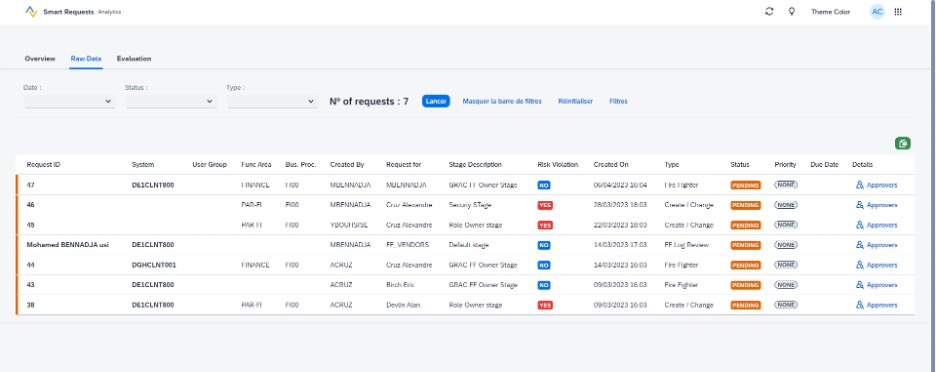The image size is (936, 372).
Task: Open the Type filter dropdown
Action: (272, 102)
